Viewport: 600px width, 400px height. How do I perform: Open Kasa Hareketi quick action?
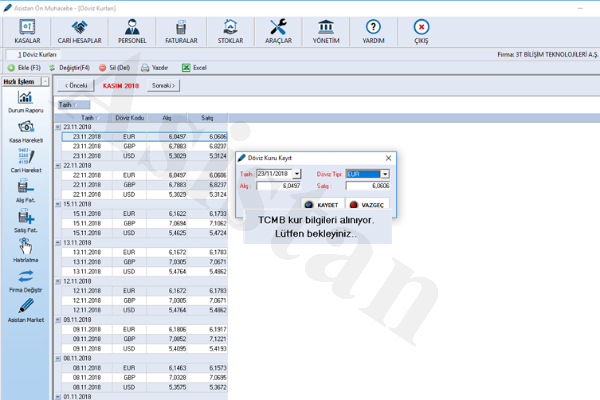coord(26,132)
